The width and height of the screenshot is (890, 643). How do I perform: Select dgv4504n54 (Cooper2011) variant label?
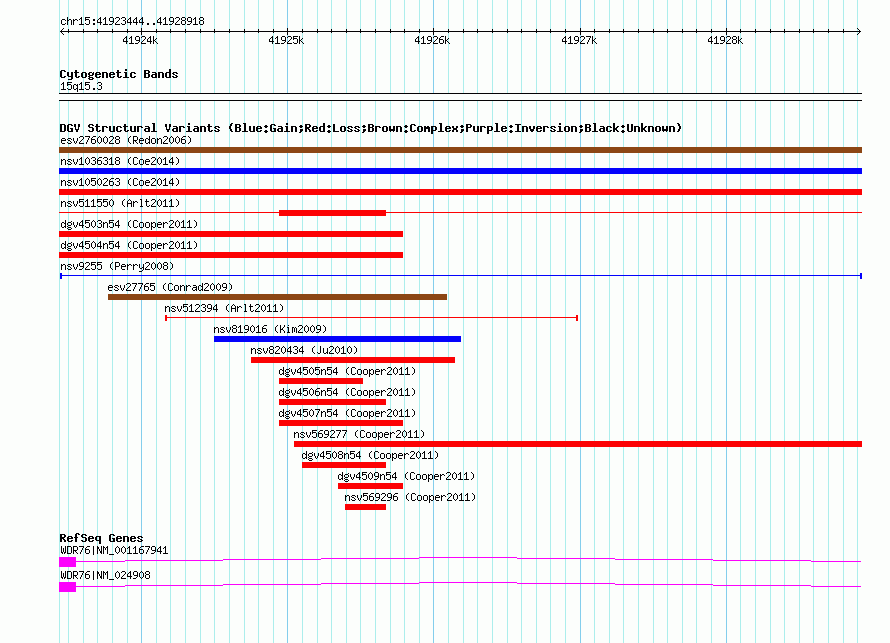(x=129, y=245)
